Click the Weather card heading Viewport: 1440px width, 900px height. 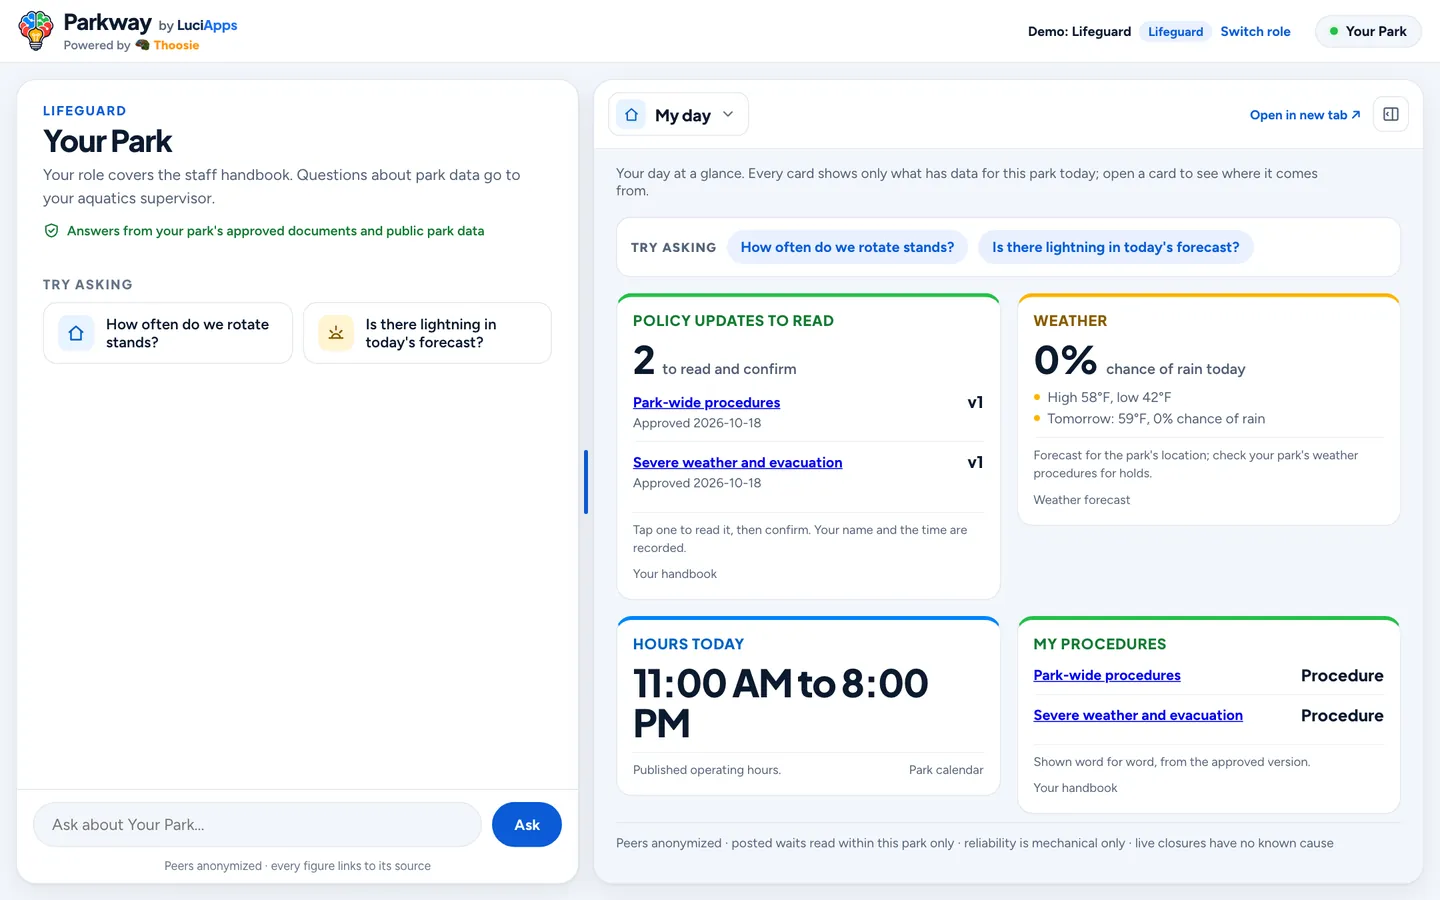1070,321
